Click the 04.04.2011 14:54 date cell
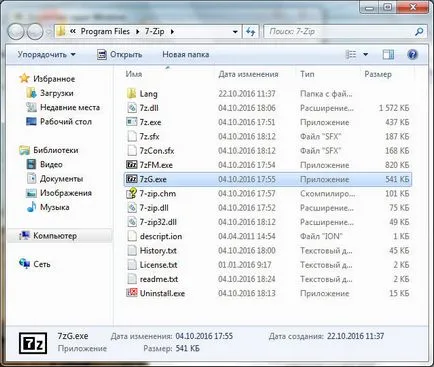This screenshot has height=367, width=434. pyautogui.click(x=247, y=236)
